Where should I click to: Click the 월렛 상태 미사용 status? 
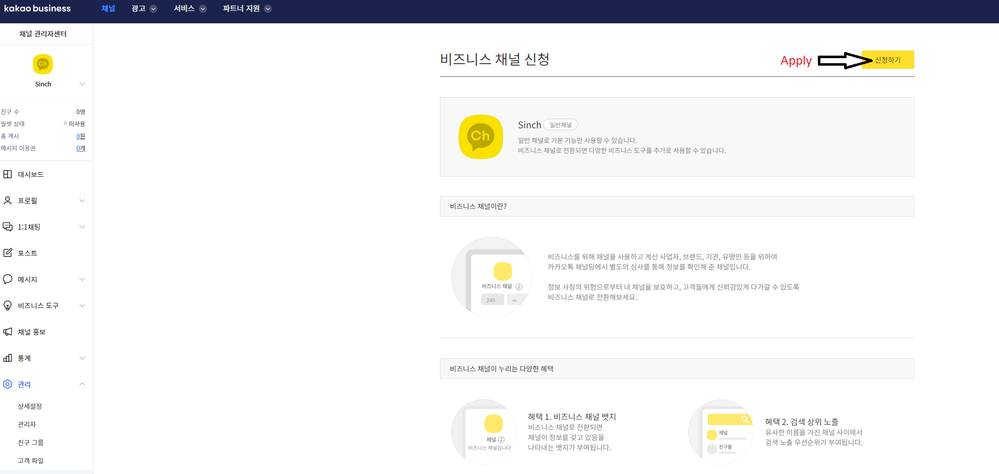click(x=75, y=124)
